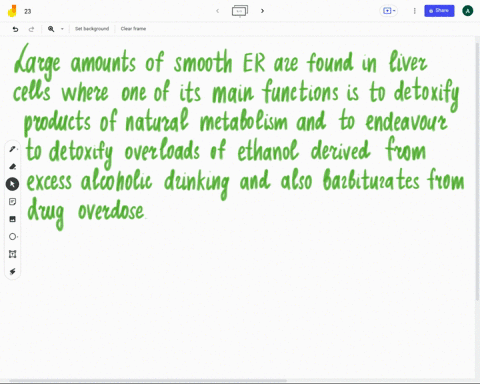Add a text box tool
This screenshot has width=480, height=384.
[x=13, y=254]
